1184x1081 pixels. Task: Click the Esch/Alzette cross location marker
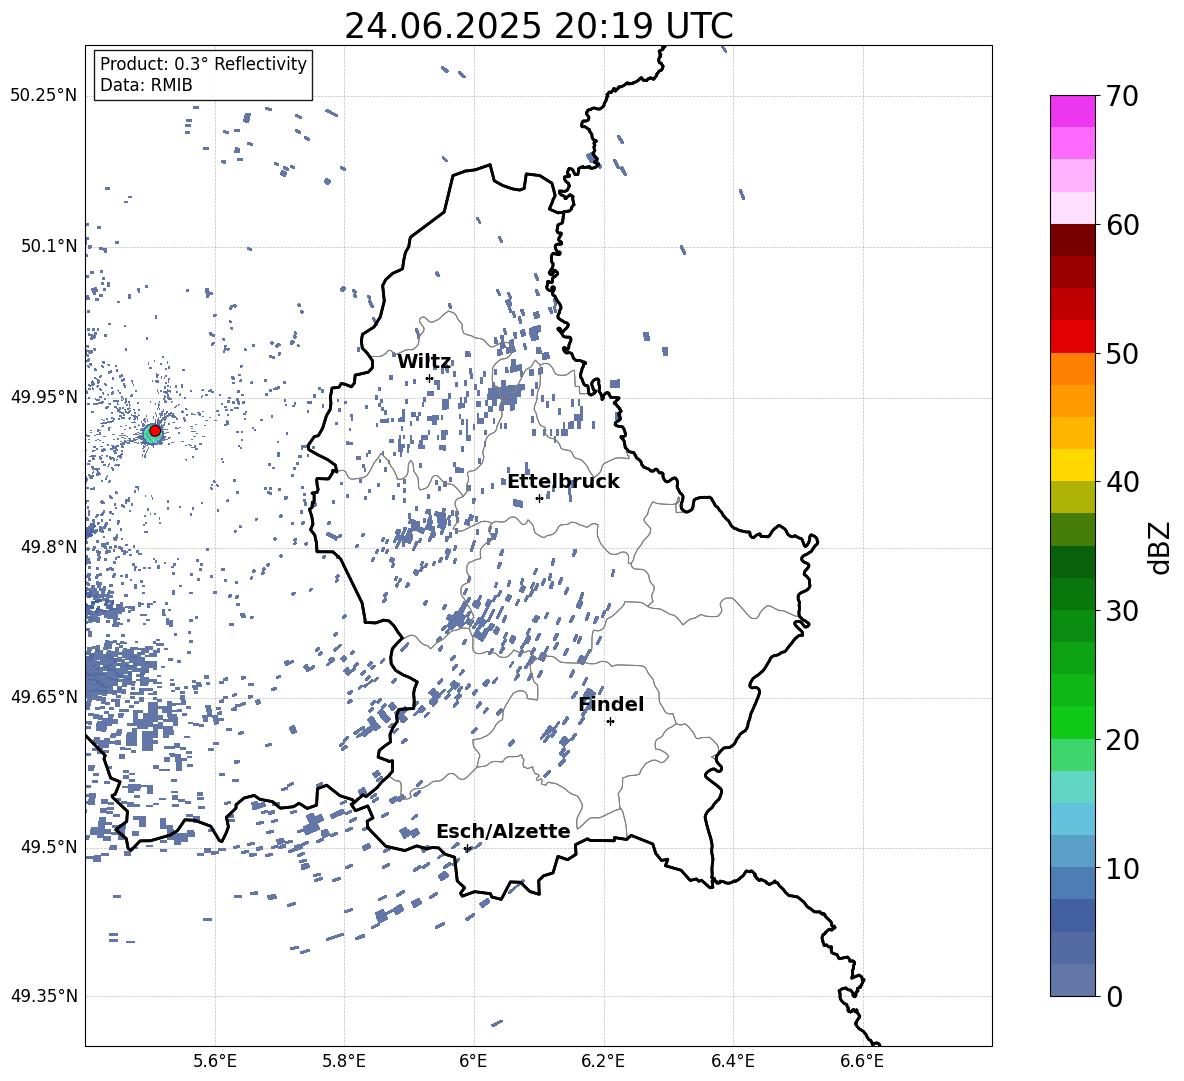point(467,848)
